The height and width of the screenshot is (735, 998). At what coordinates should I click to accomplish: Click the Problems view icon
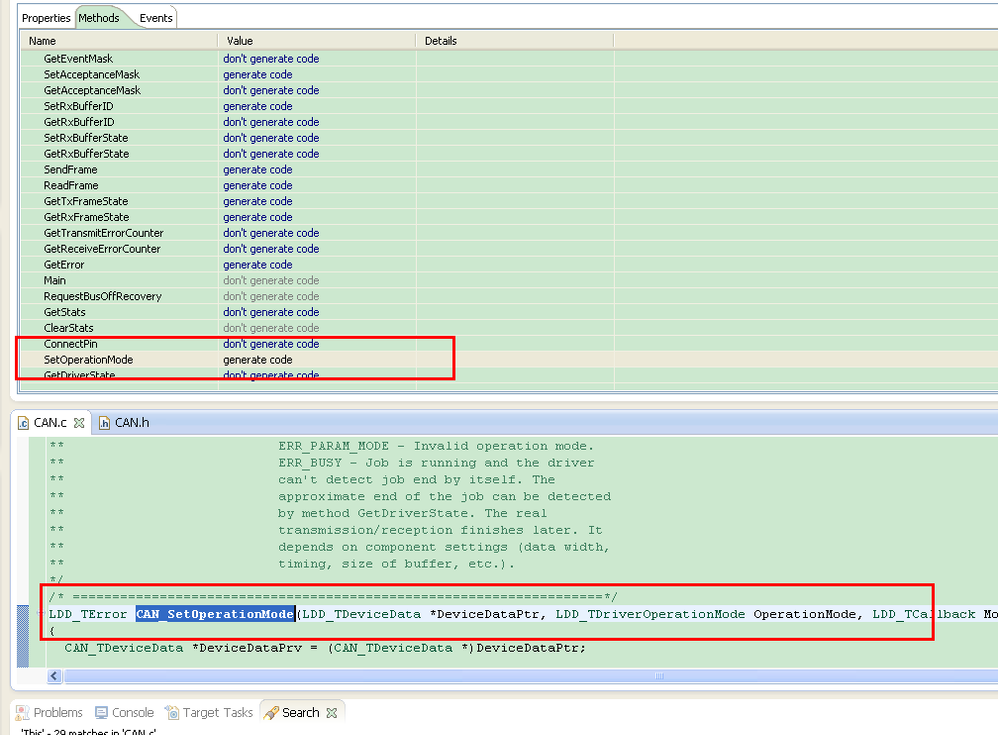tap(22, 713)
